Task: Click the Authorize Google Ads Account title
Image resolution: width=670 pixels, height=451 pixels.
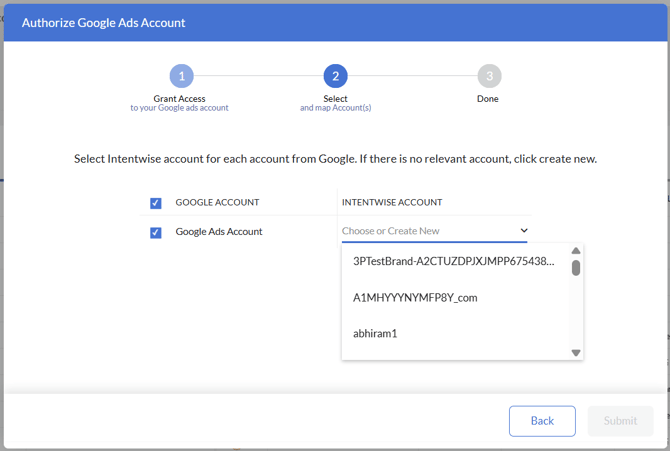Action: (x=103, y=23)
